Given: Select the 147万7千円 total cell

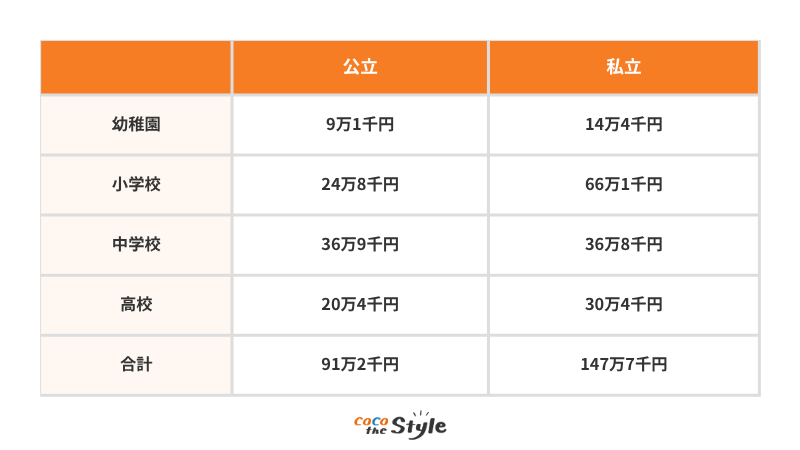Looking at the screenshot, I should pos(623,365).
